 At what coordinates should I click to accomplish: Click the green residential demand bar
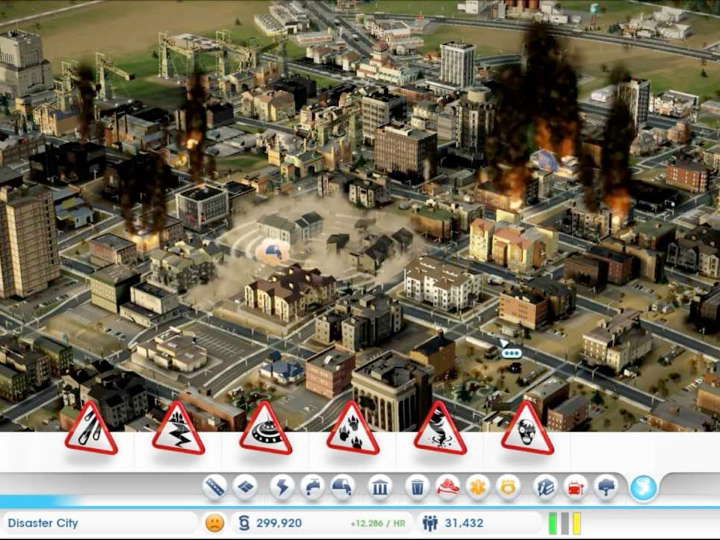pos(553,523)
